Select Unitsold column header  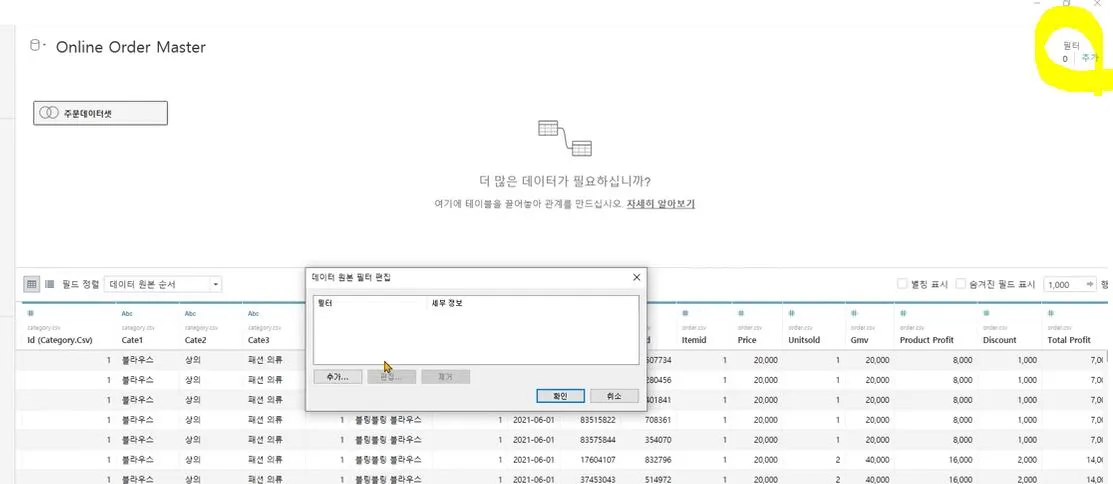pos(804,340)
